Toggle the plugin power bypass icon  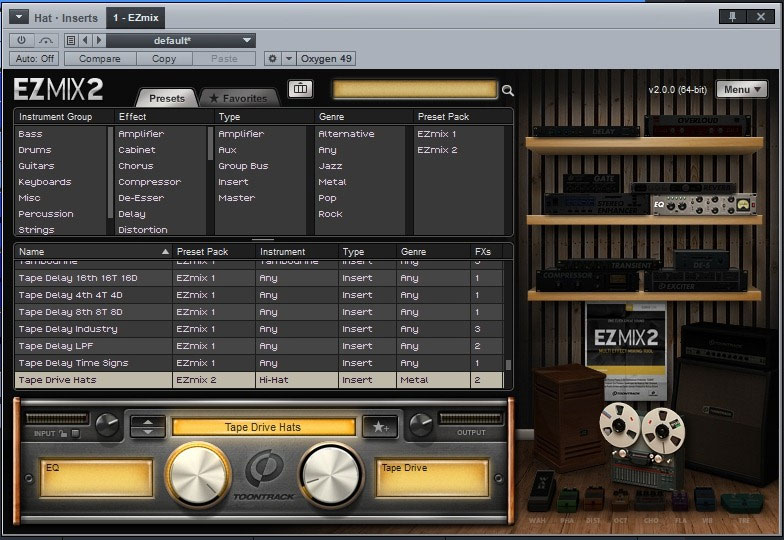(21, 40)
